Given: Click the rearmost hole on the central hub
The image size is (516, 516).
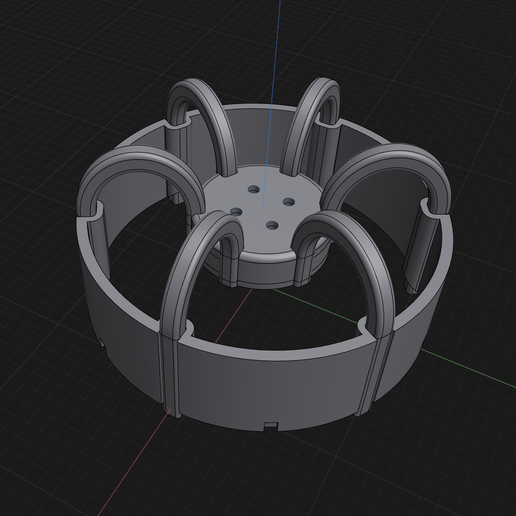Looking at the screenshot, I should pyautogui.click(x=254, y=190).
